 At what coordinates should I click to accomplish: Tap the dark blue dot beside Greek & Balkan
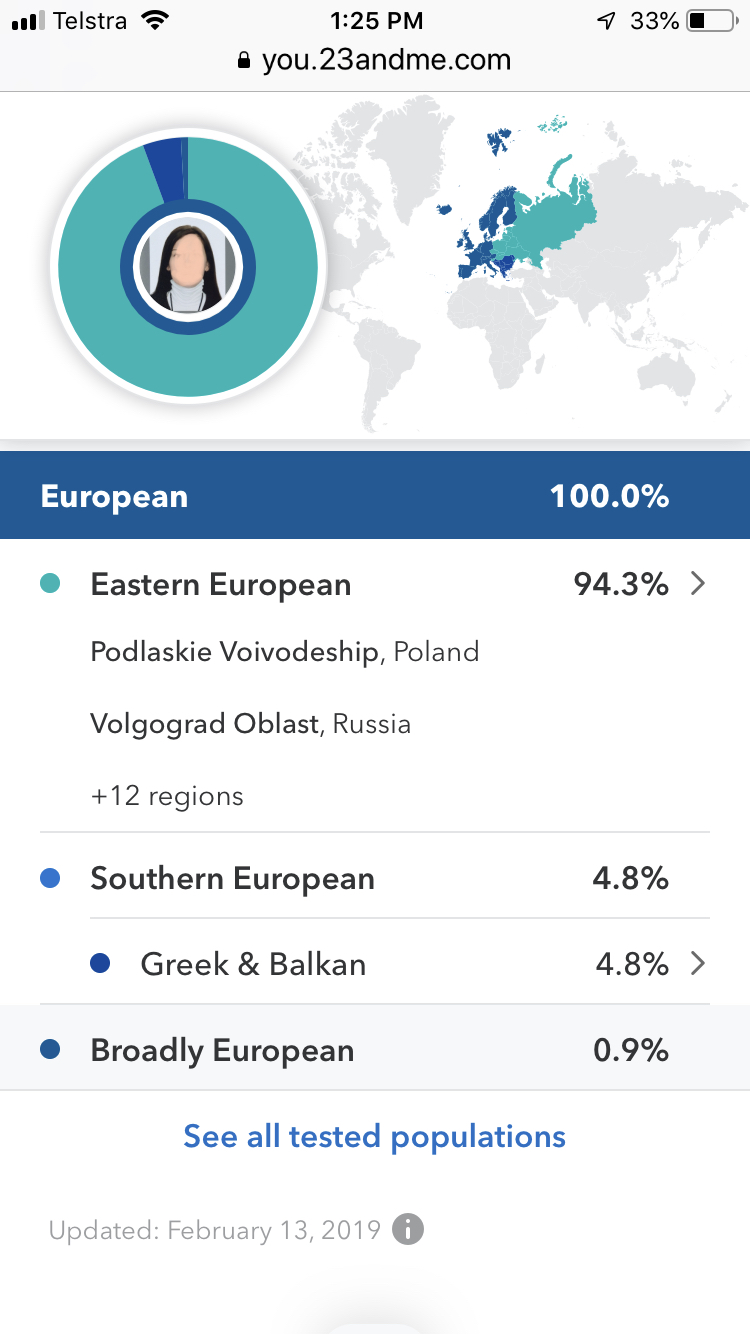coord(100,964)
